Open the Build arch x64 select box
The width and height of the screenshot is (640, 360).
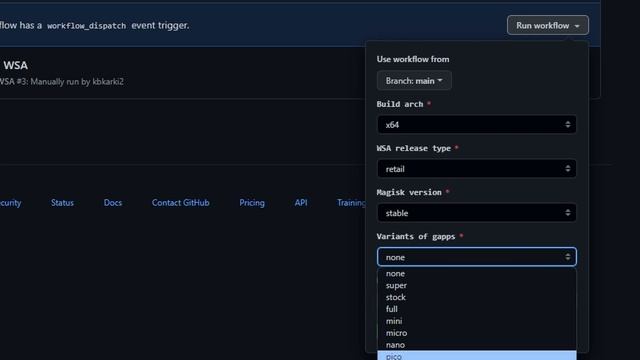[477, 125]
